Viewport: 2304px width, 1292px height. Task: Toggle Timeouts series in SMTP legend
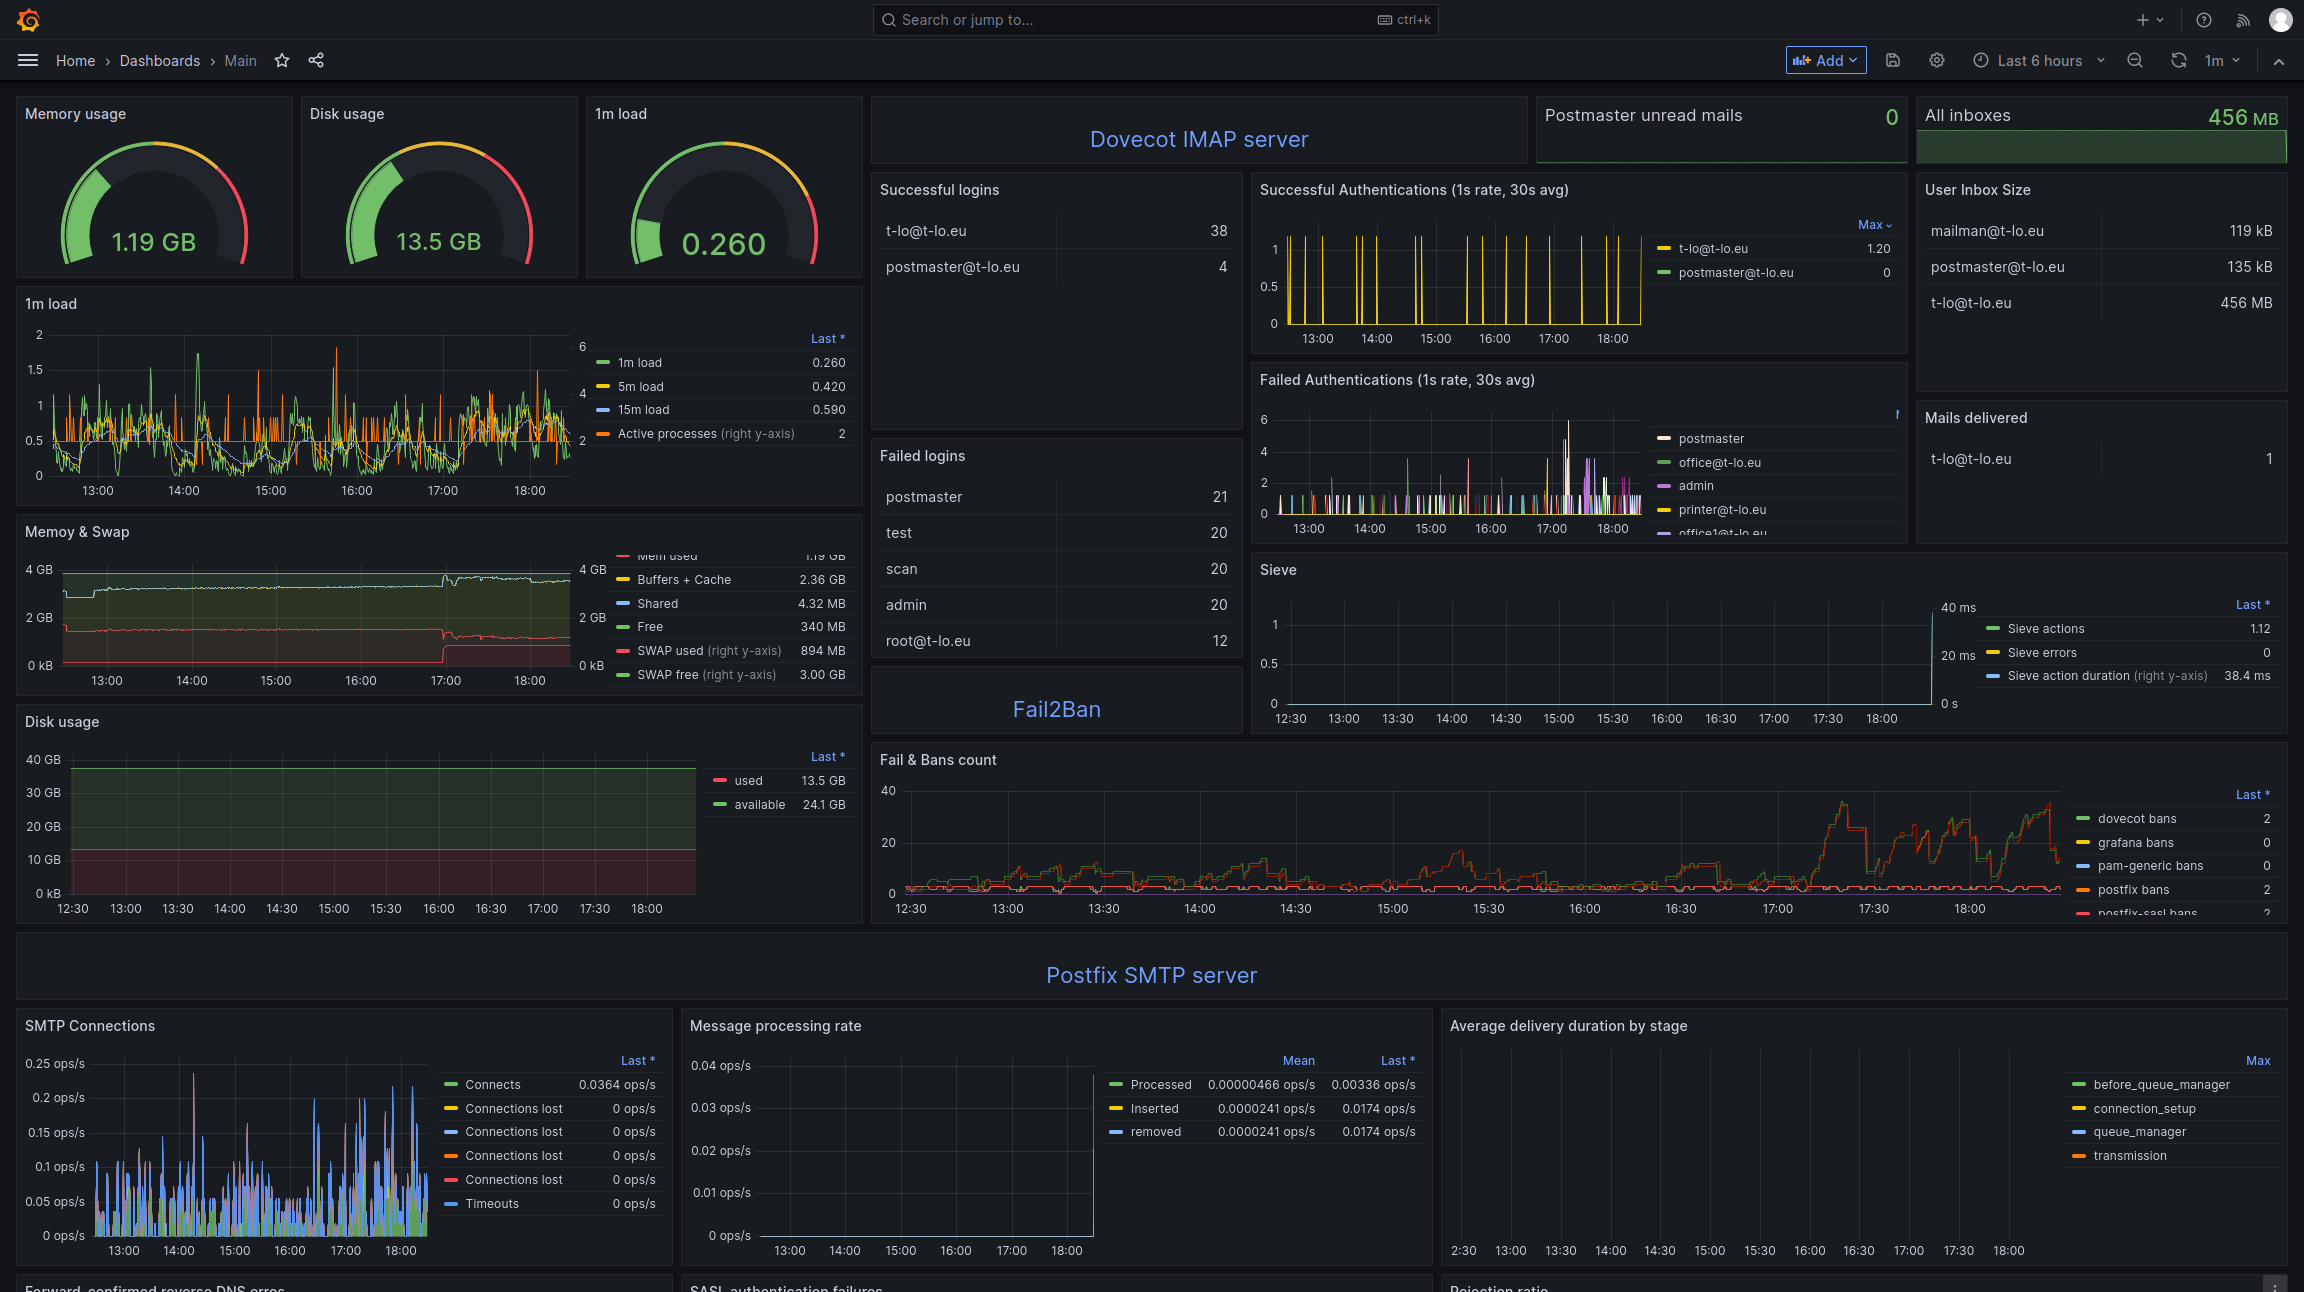coord(492,1204)
